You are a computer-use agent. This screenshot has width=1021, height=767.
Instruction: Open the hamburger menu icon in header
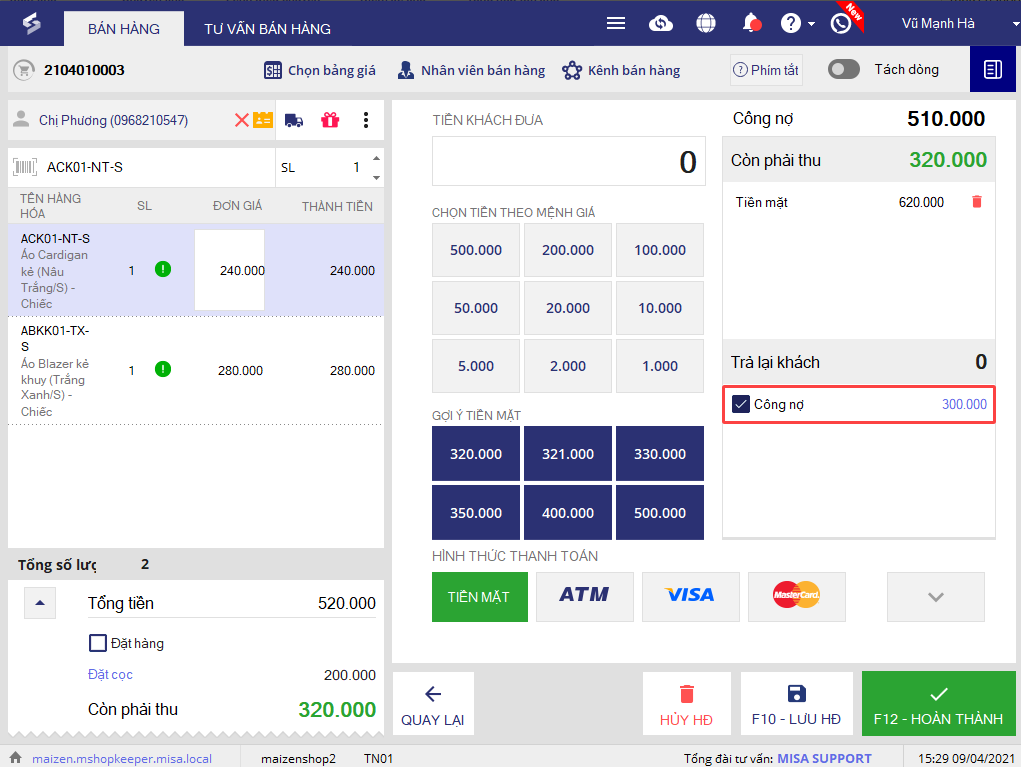point(615,23)
